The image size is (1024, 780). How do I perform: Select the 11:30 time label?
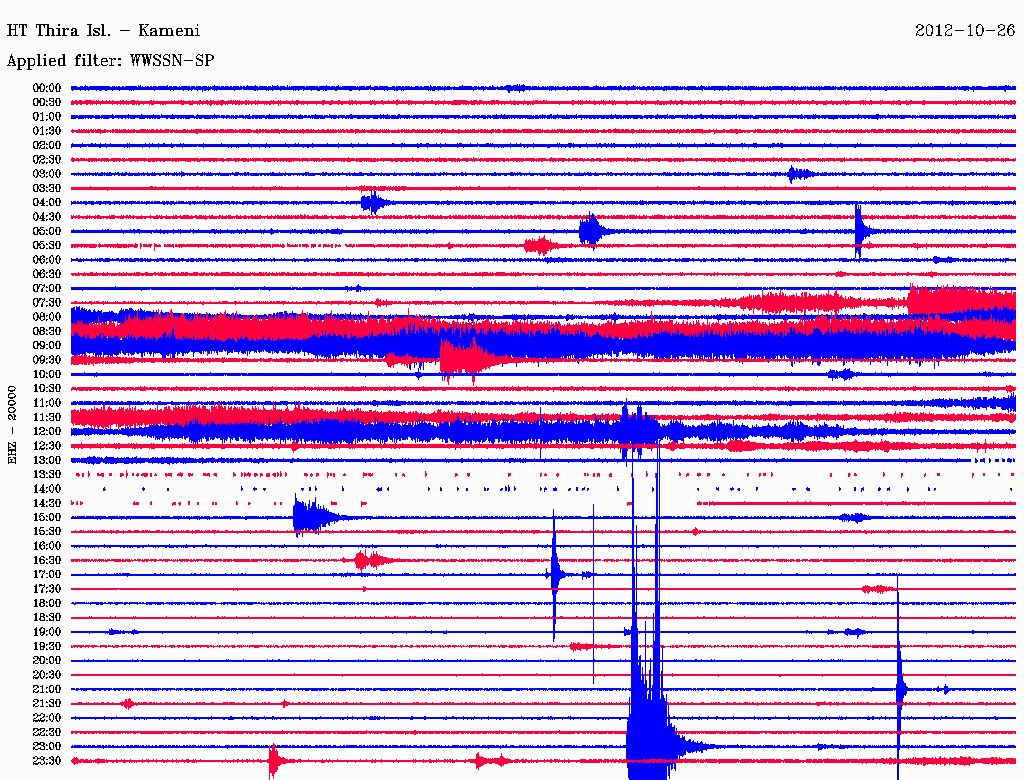(47, 417)
